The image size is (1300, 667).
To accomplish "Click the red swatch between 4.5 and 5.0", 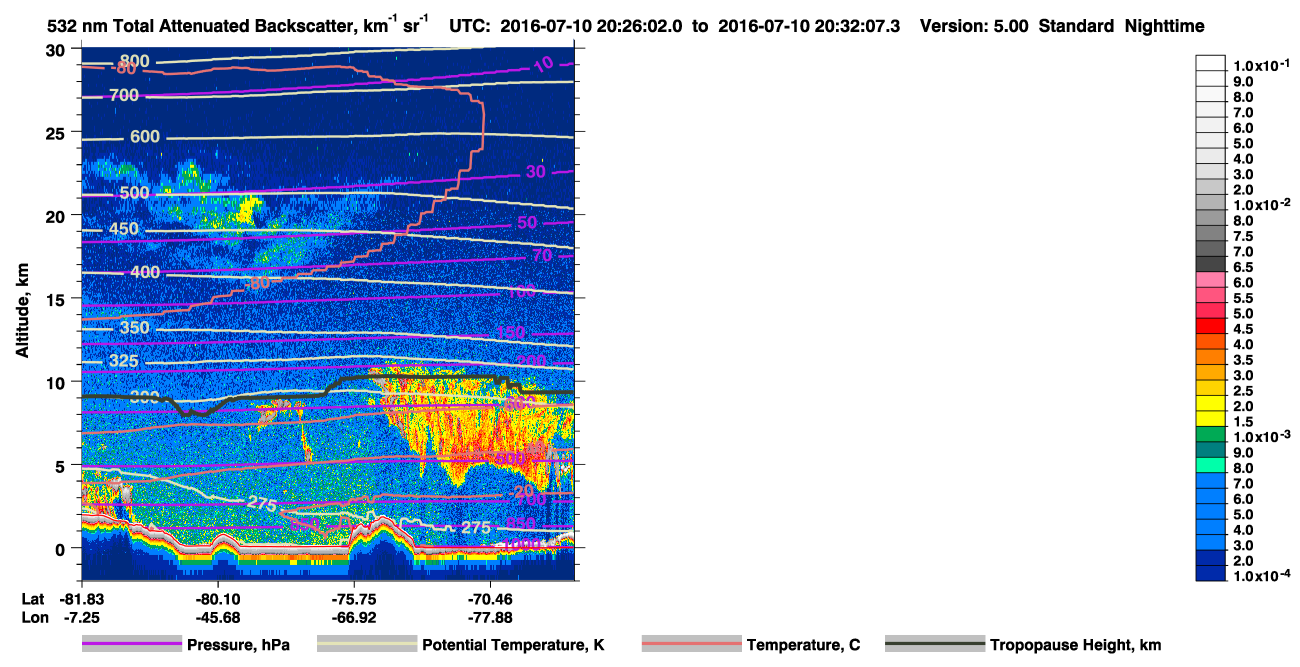I will pyautogui.click(x=1211, y=325).
